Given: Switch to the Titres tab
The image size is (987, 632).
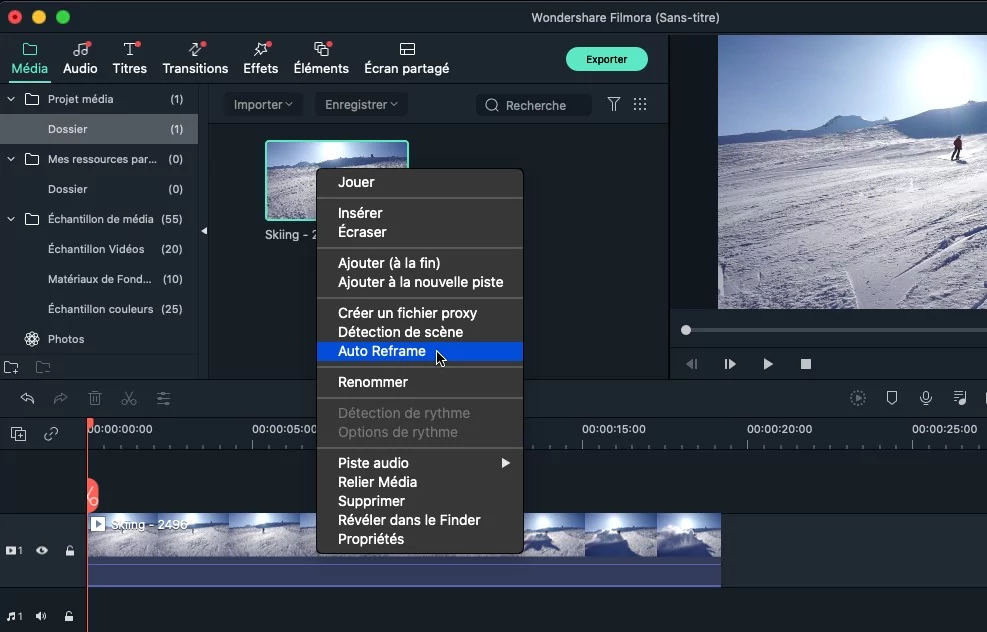Looking at the screenshot, I should point(130,59).
